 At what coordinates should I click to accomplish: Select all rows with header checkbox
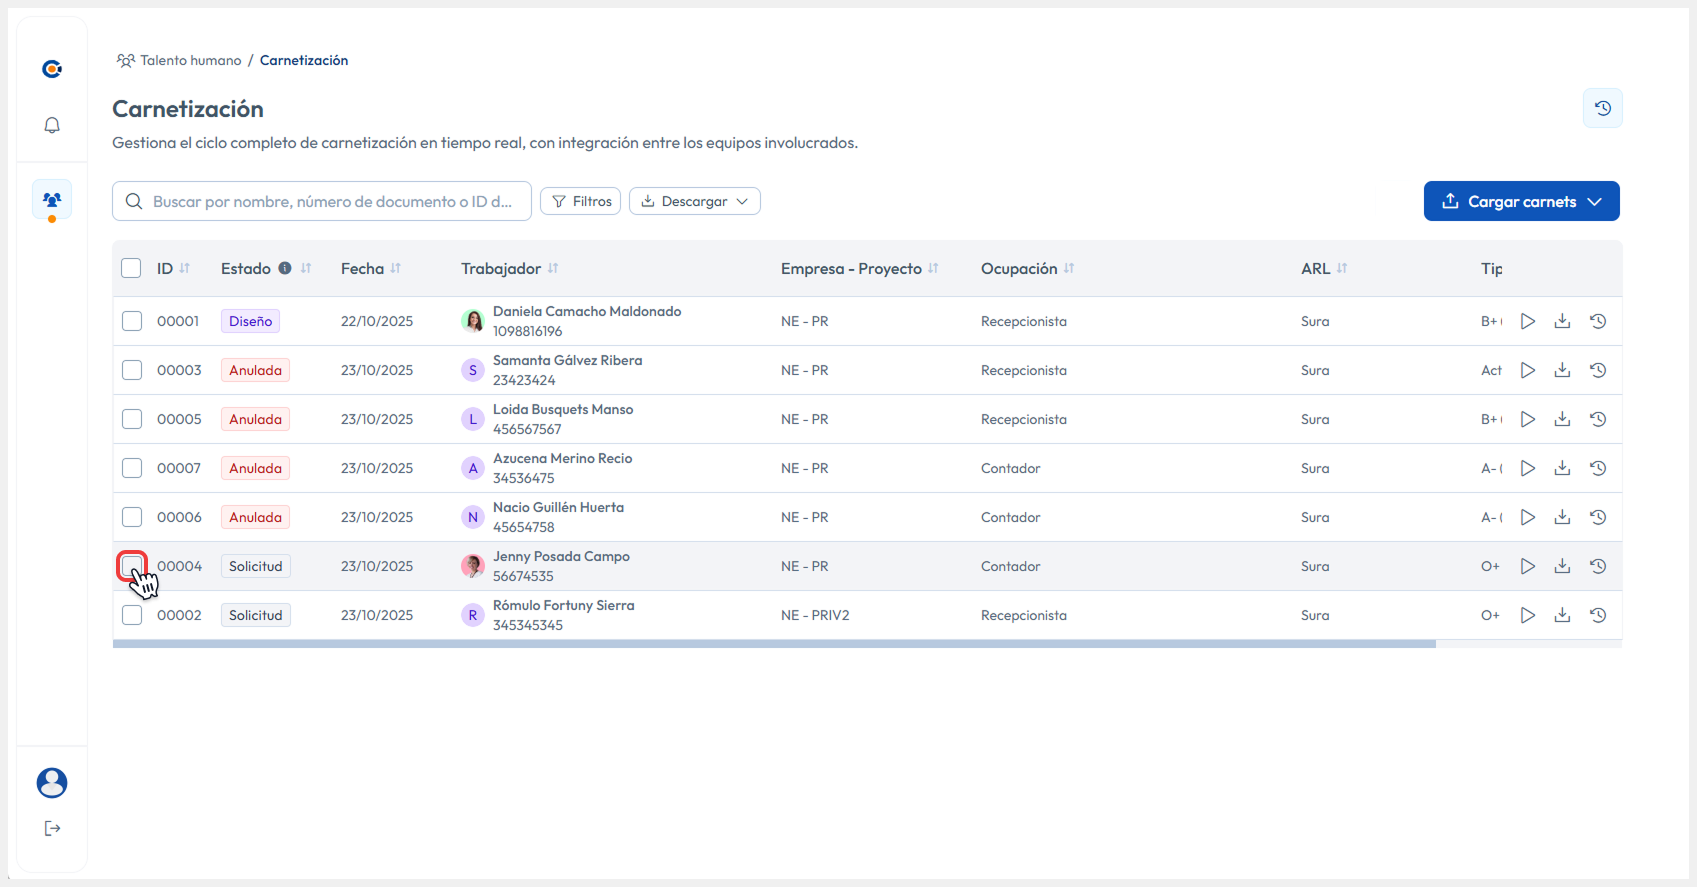coord(131,268)
